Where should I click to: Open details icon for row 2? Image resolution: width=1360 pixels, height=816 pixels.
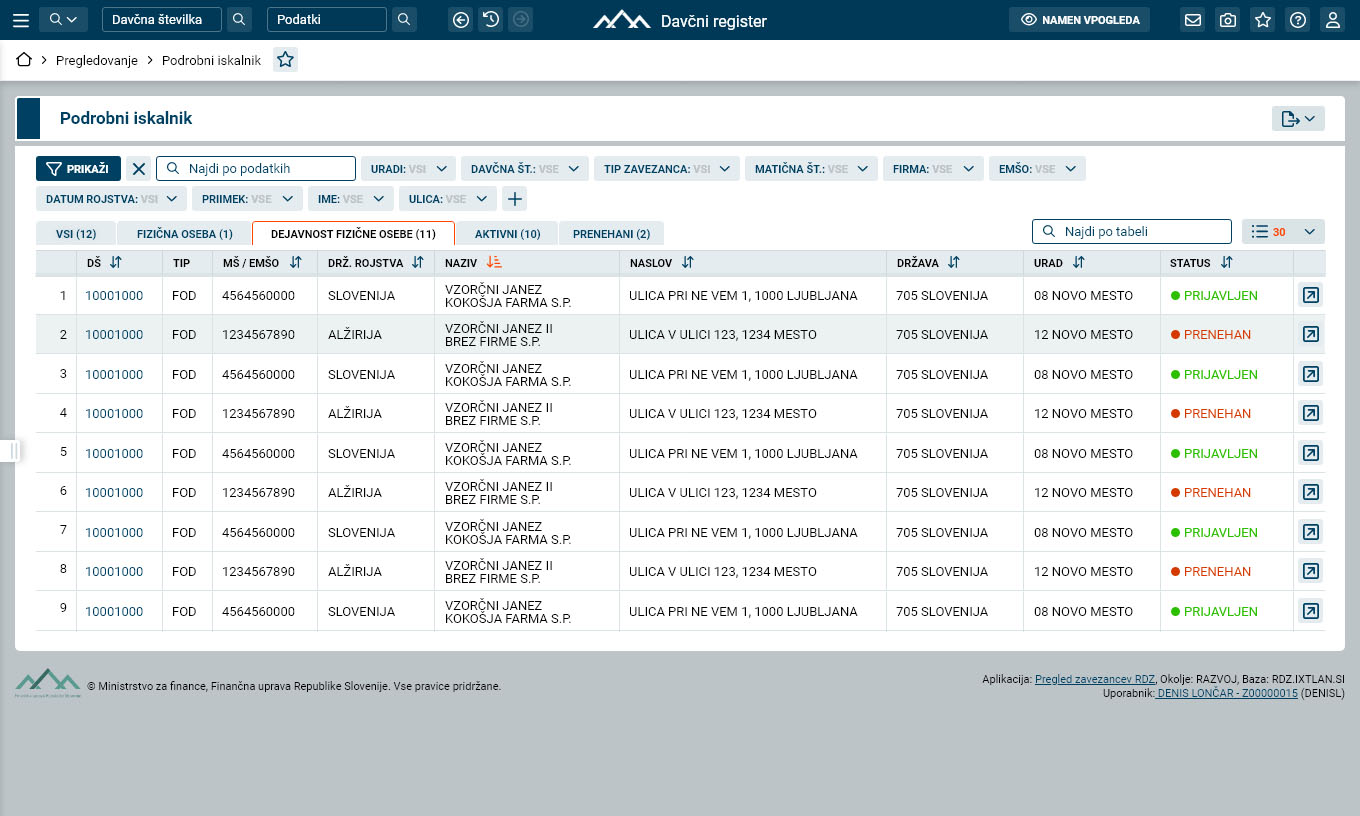tap(1310, 334)
